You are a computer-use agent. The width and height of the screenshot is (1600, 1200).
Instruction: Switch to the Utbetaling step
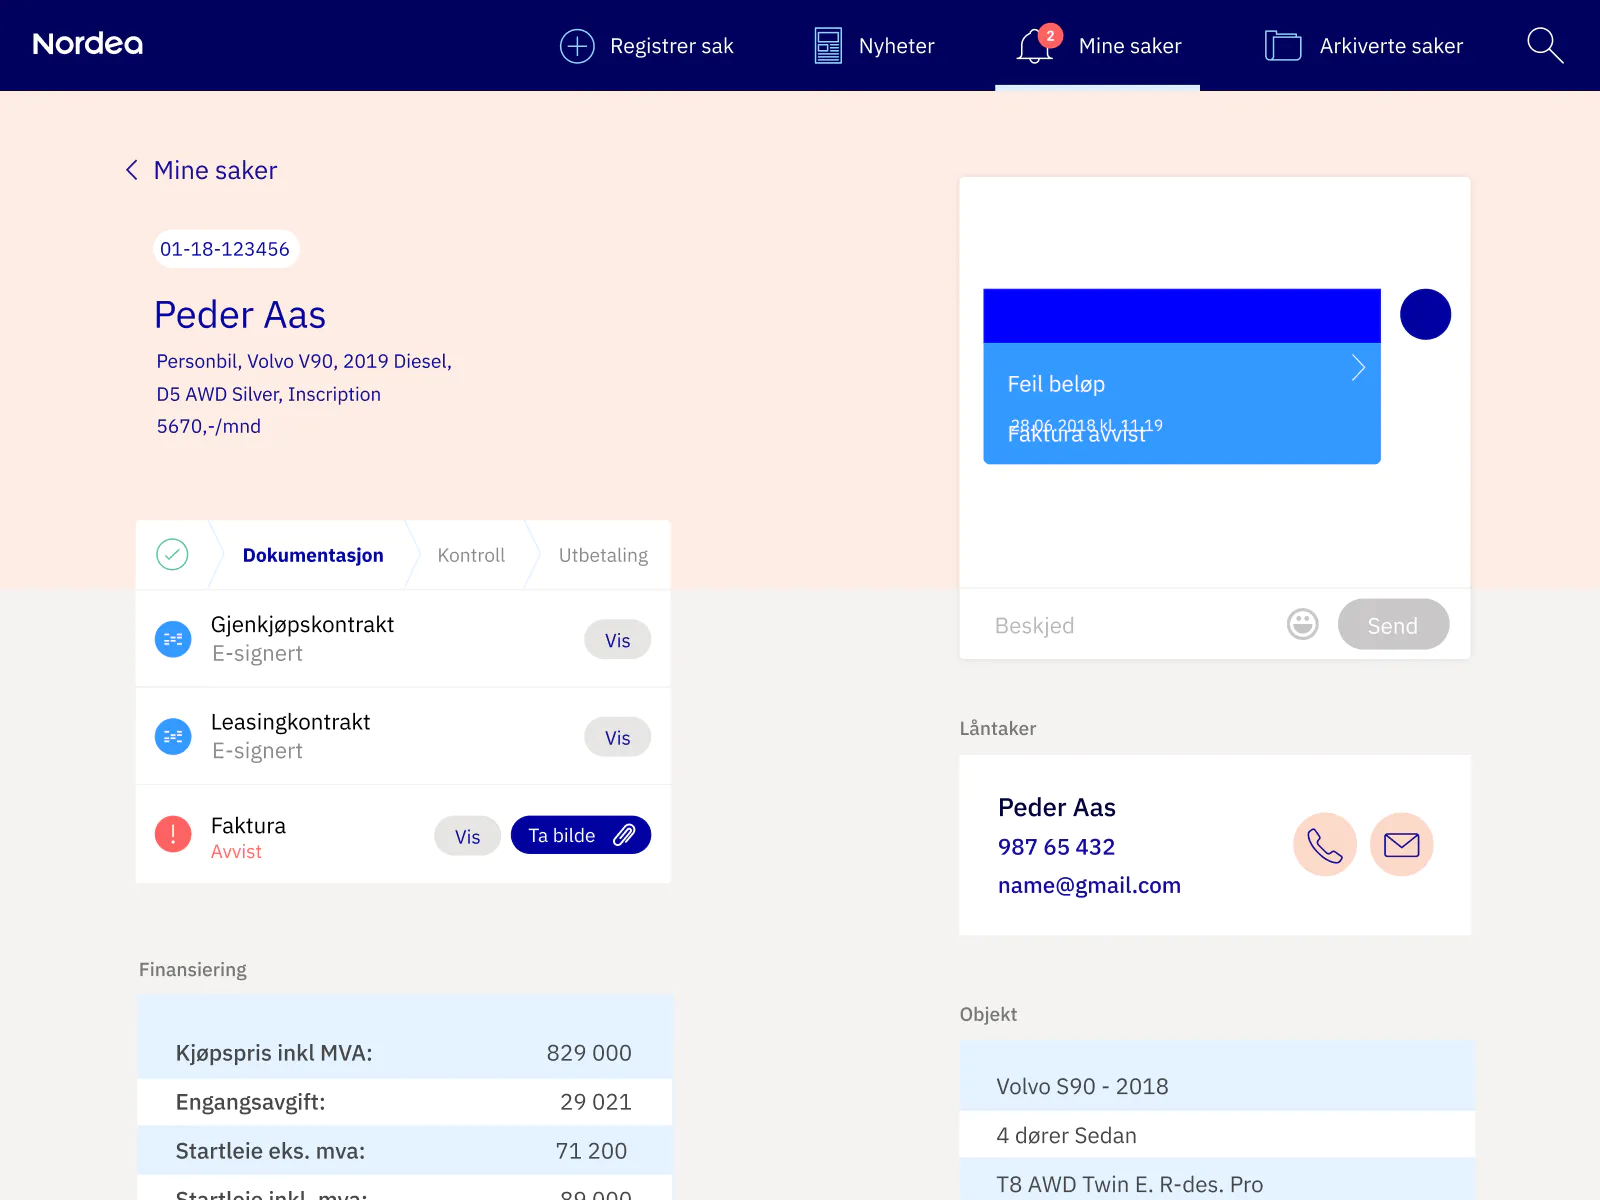[604, 555]
